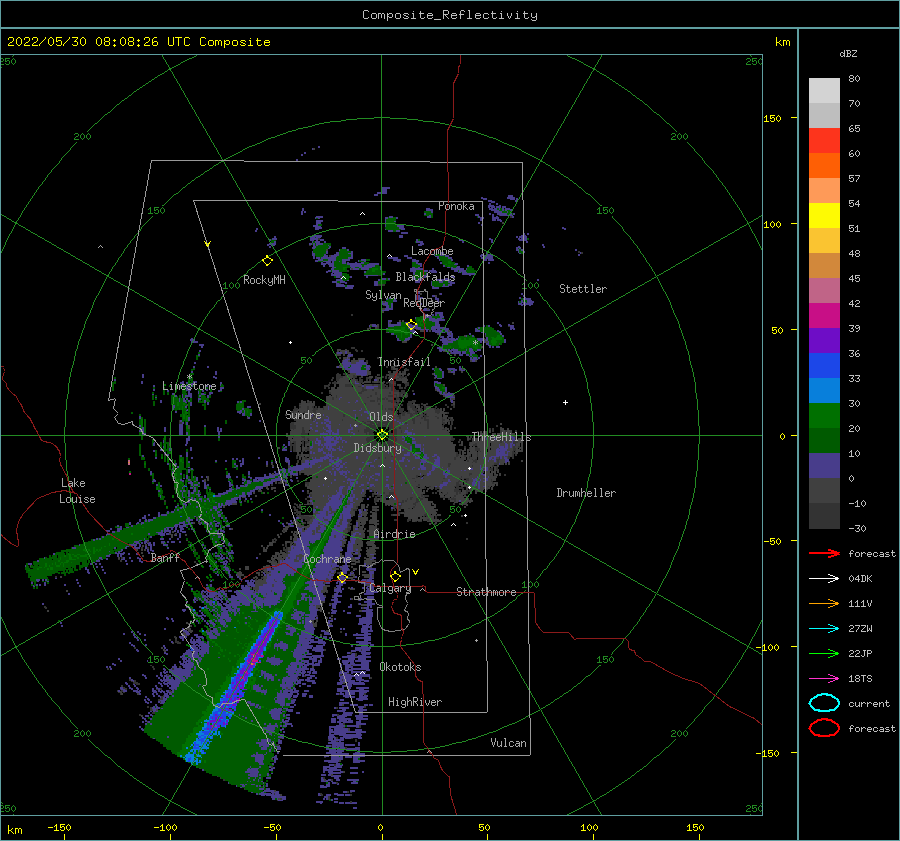
Task: Click the -150 tick on bottom axis
Action: 59,828
